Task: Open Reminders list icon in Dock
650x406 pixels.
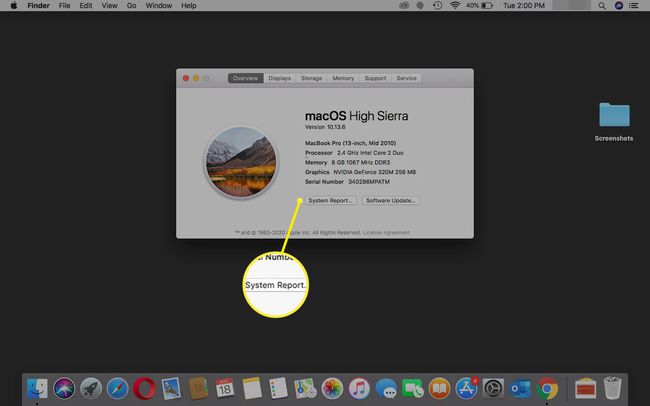Action: pyautogui.click(x=278, y=389)
